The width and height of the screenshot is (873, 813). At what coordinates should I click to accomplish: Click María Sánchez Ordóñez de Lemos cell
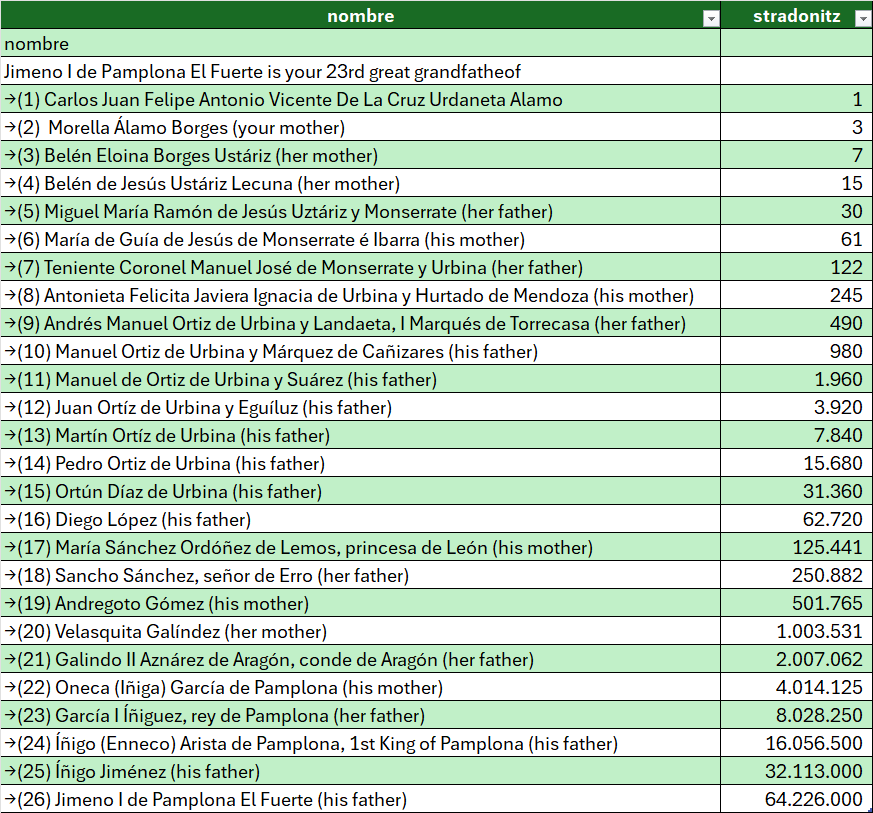[361, 547]
